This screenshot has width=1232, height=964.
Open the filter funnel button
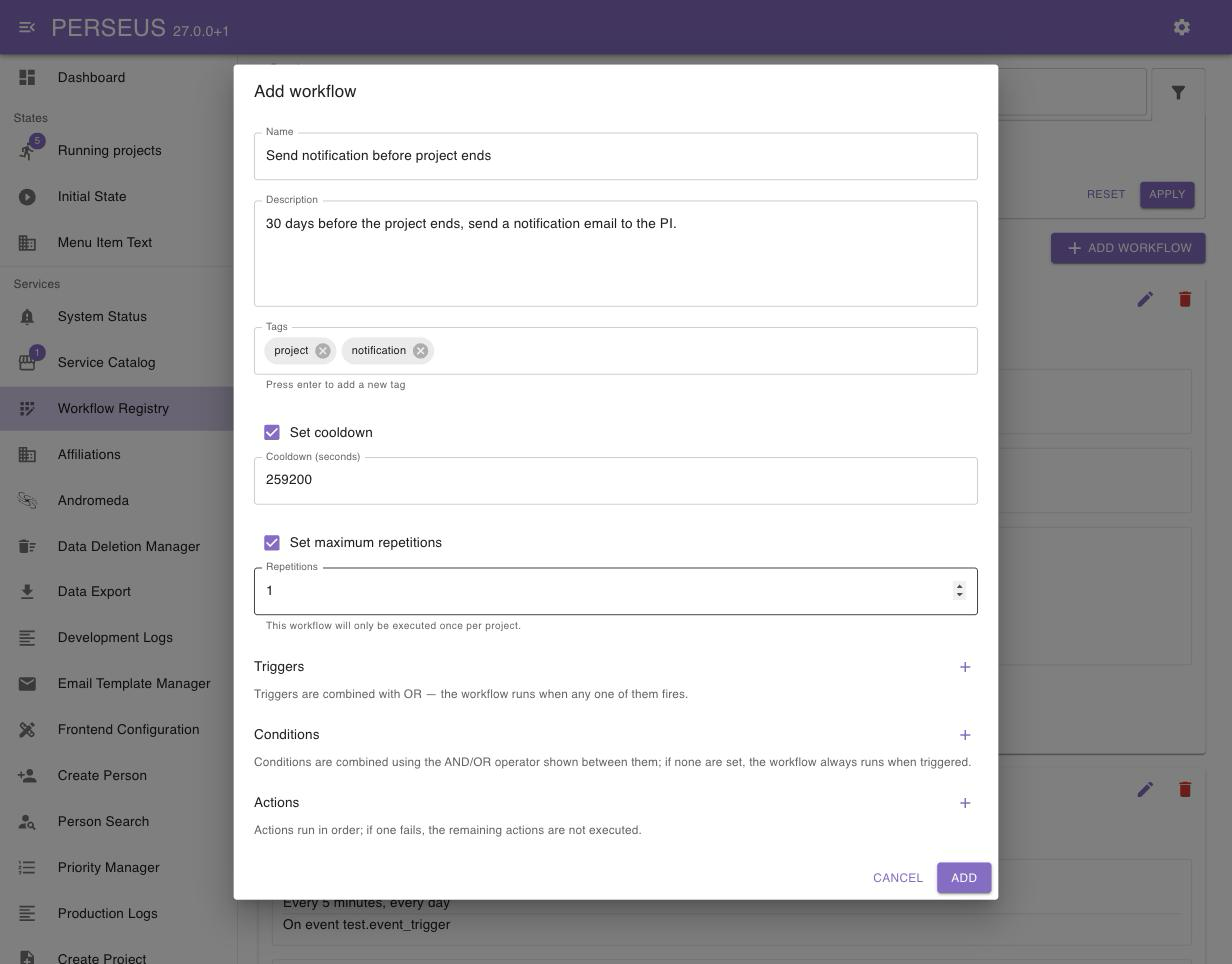[1178, 93]
